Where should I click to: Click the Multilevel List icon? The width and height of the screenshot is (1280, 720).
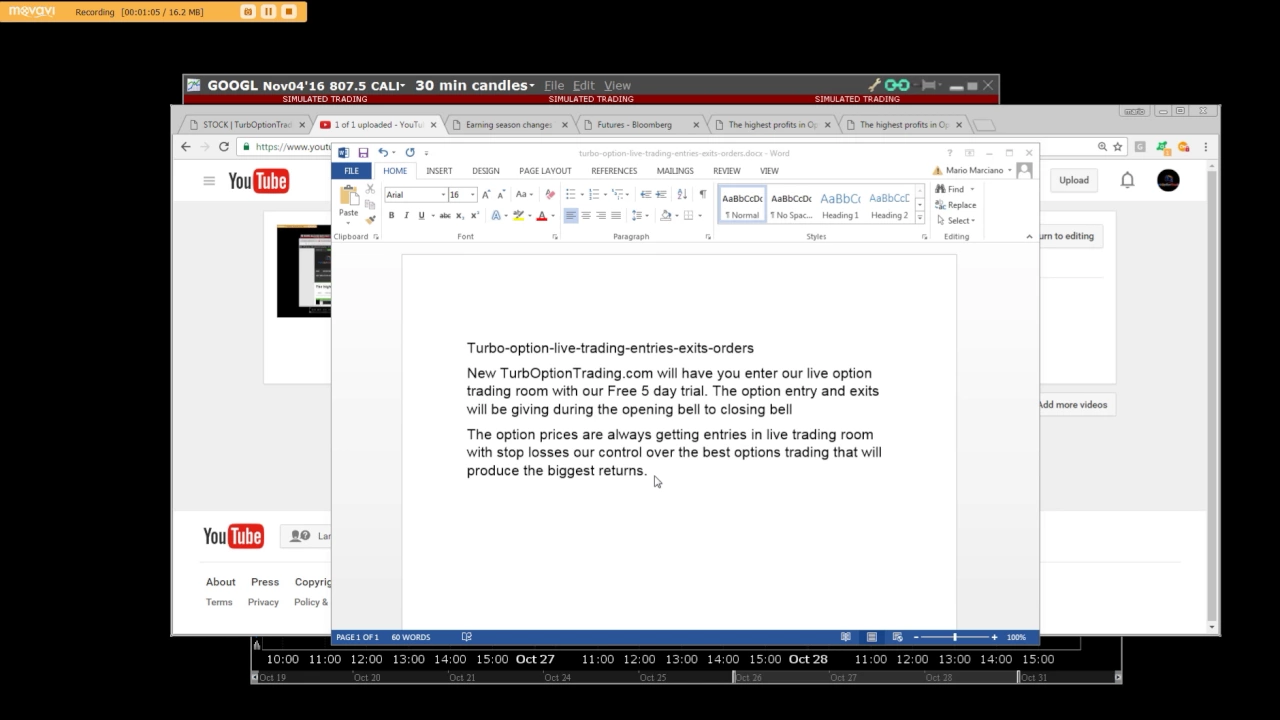pos(618,194)
